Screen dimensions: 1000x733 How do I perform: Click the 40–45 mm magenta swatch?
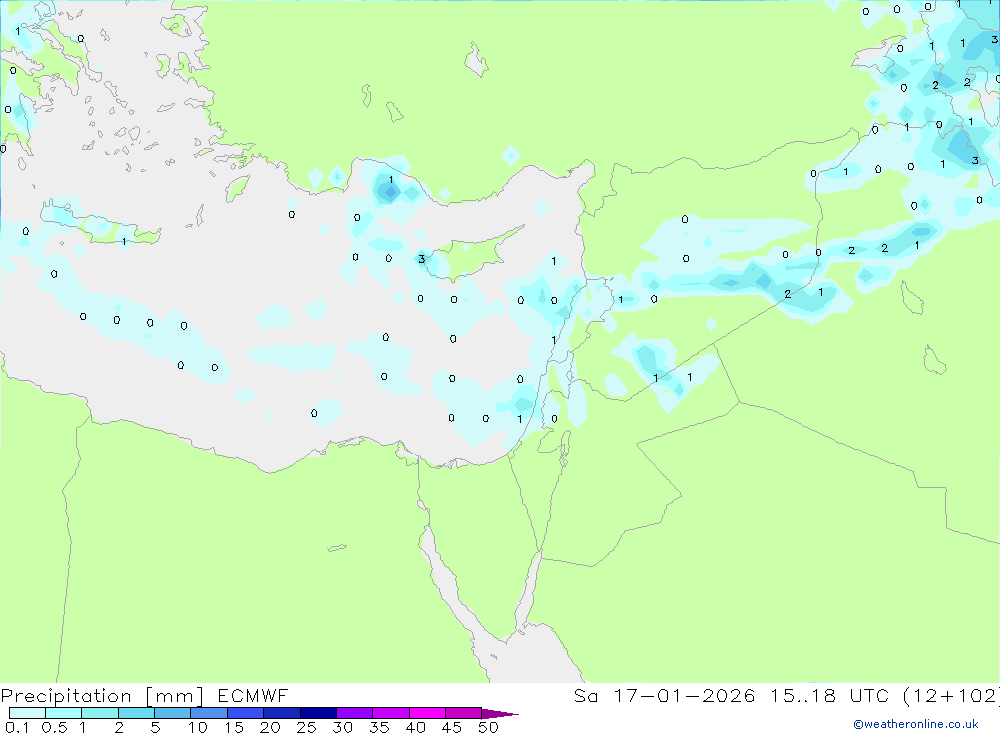click(427, 713)
